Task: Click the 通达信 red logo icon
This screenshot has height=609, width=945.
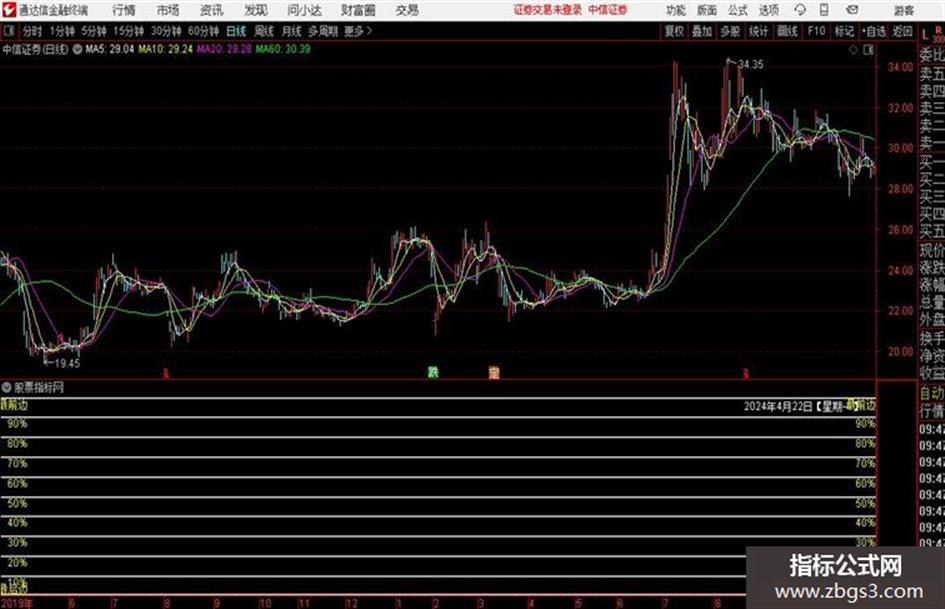Action: pyautogui.click(x=8, y=10)
